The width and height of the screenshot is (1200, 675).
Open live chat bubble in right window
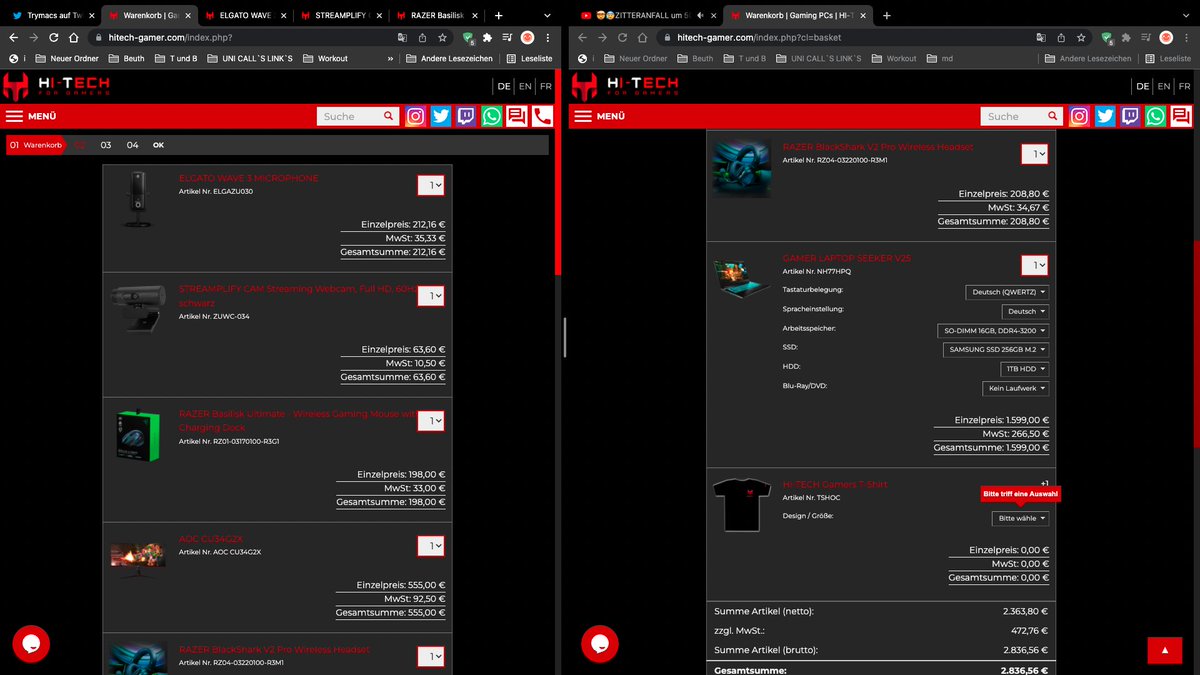[x=600, y=644]
